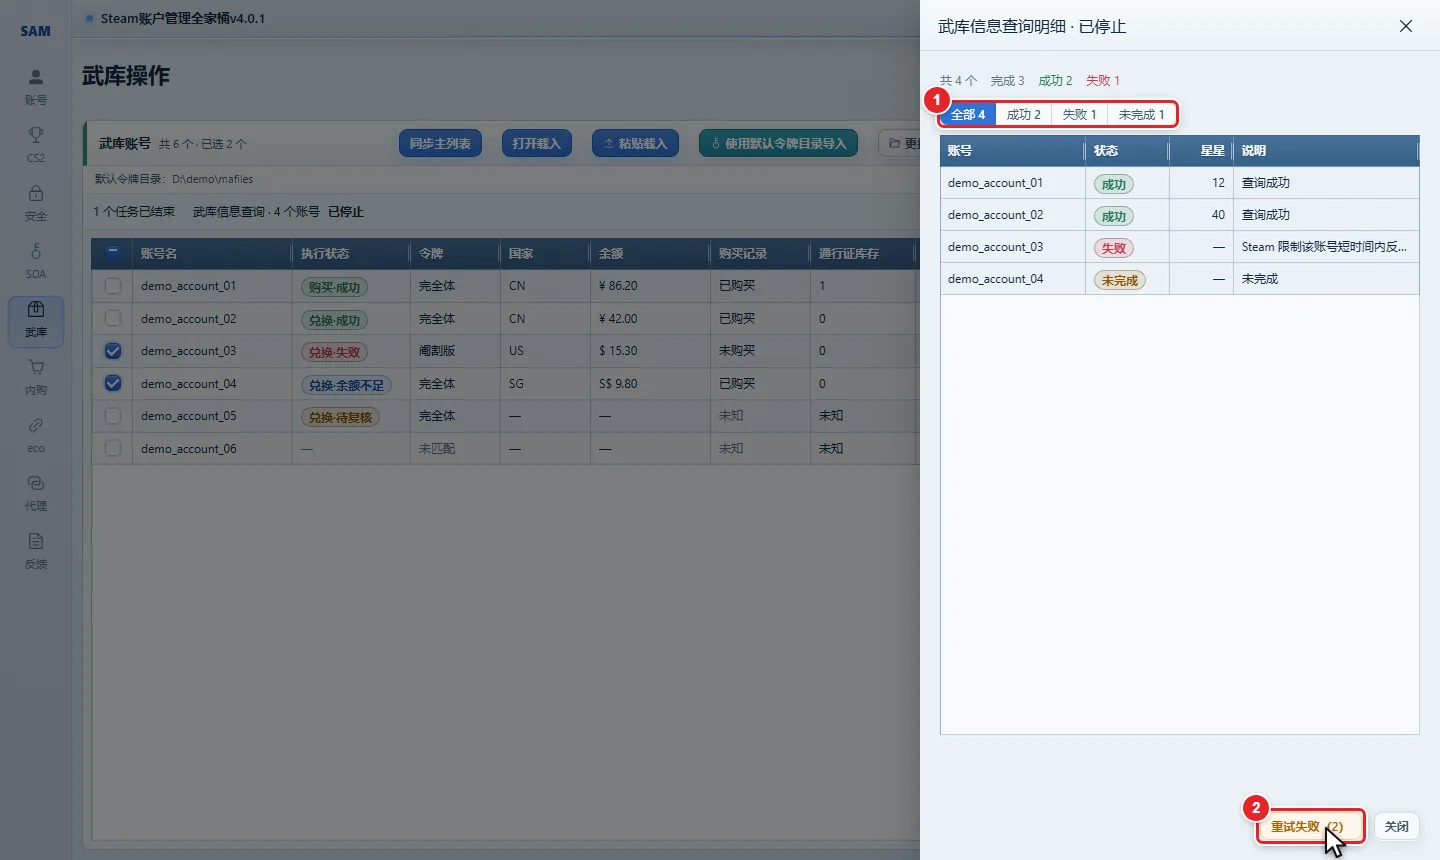The image size is (1440, 860).
Task: Select the demo_account_03 row in the dialog list
Action: (x=1180, y=247)
